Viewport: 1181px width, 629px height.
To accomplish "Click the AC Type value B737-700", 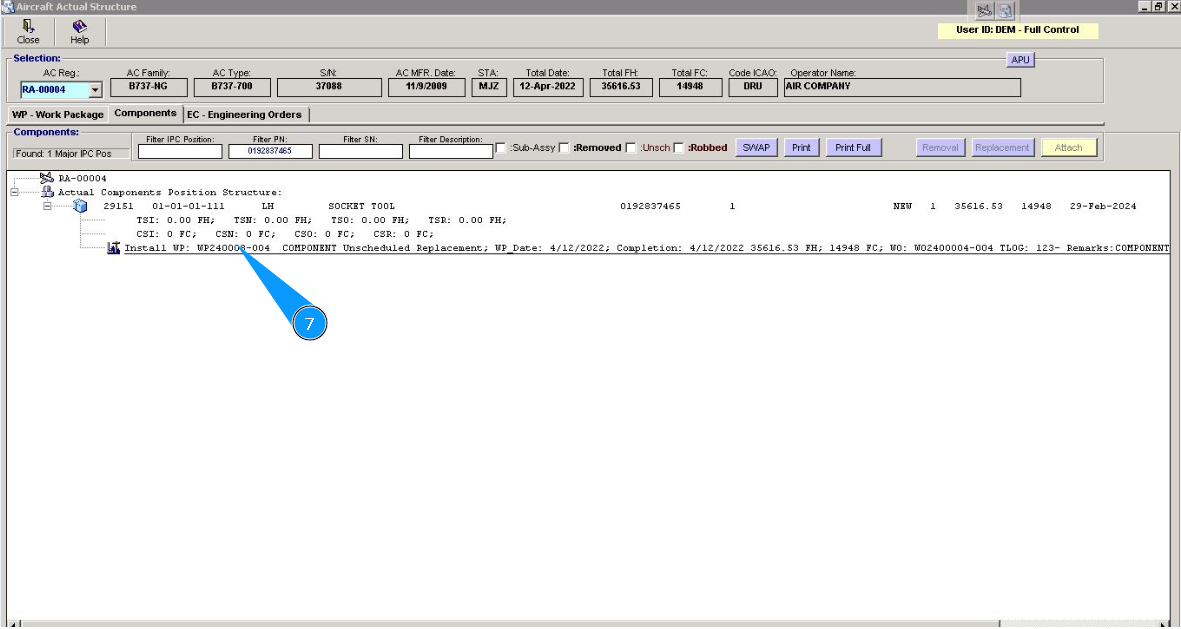I will tap(232, 87).
